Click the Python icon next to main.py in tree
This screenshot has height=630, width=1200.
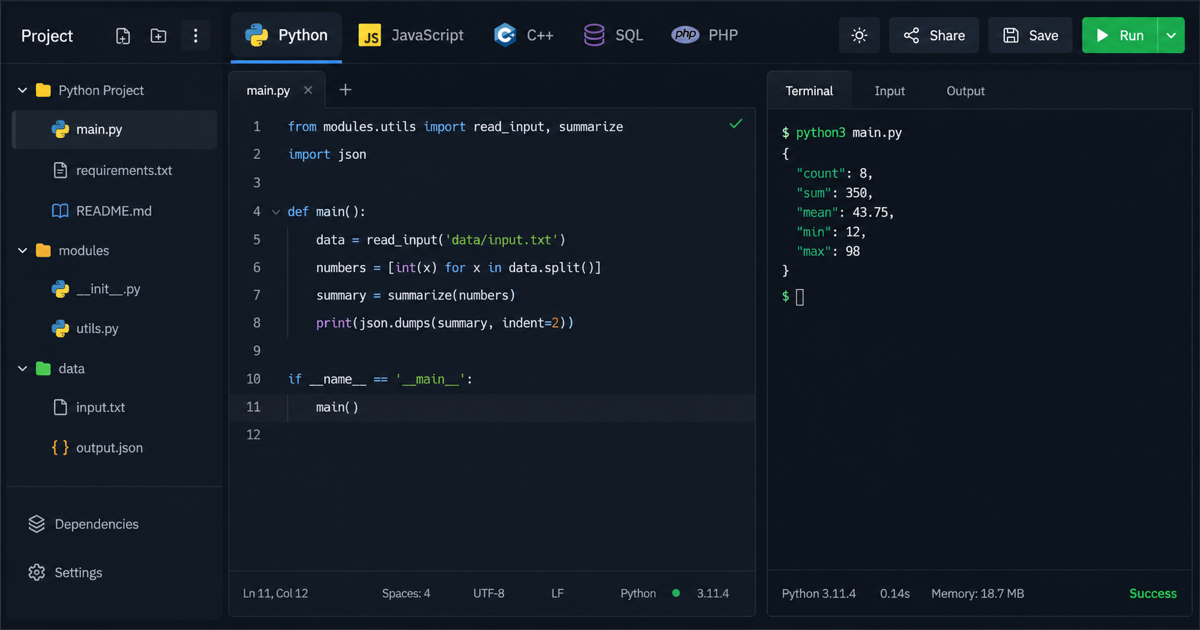click(x=60, y=129)
